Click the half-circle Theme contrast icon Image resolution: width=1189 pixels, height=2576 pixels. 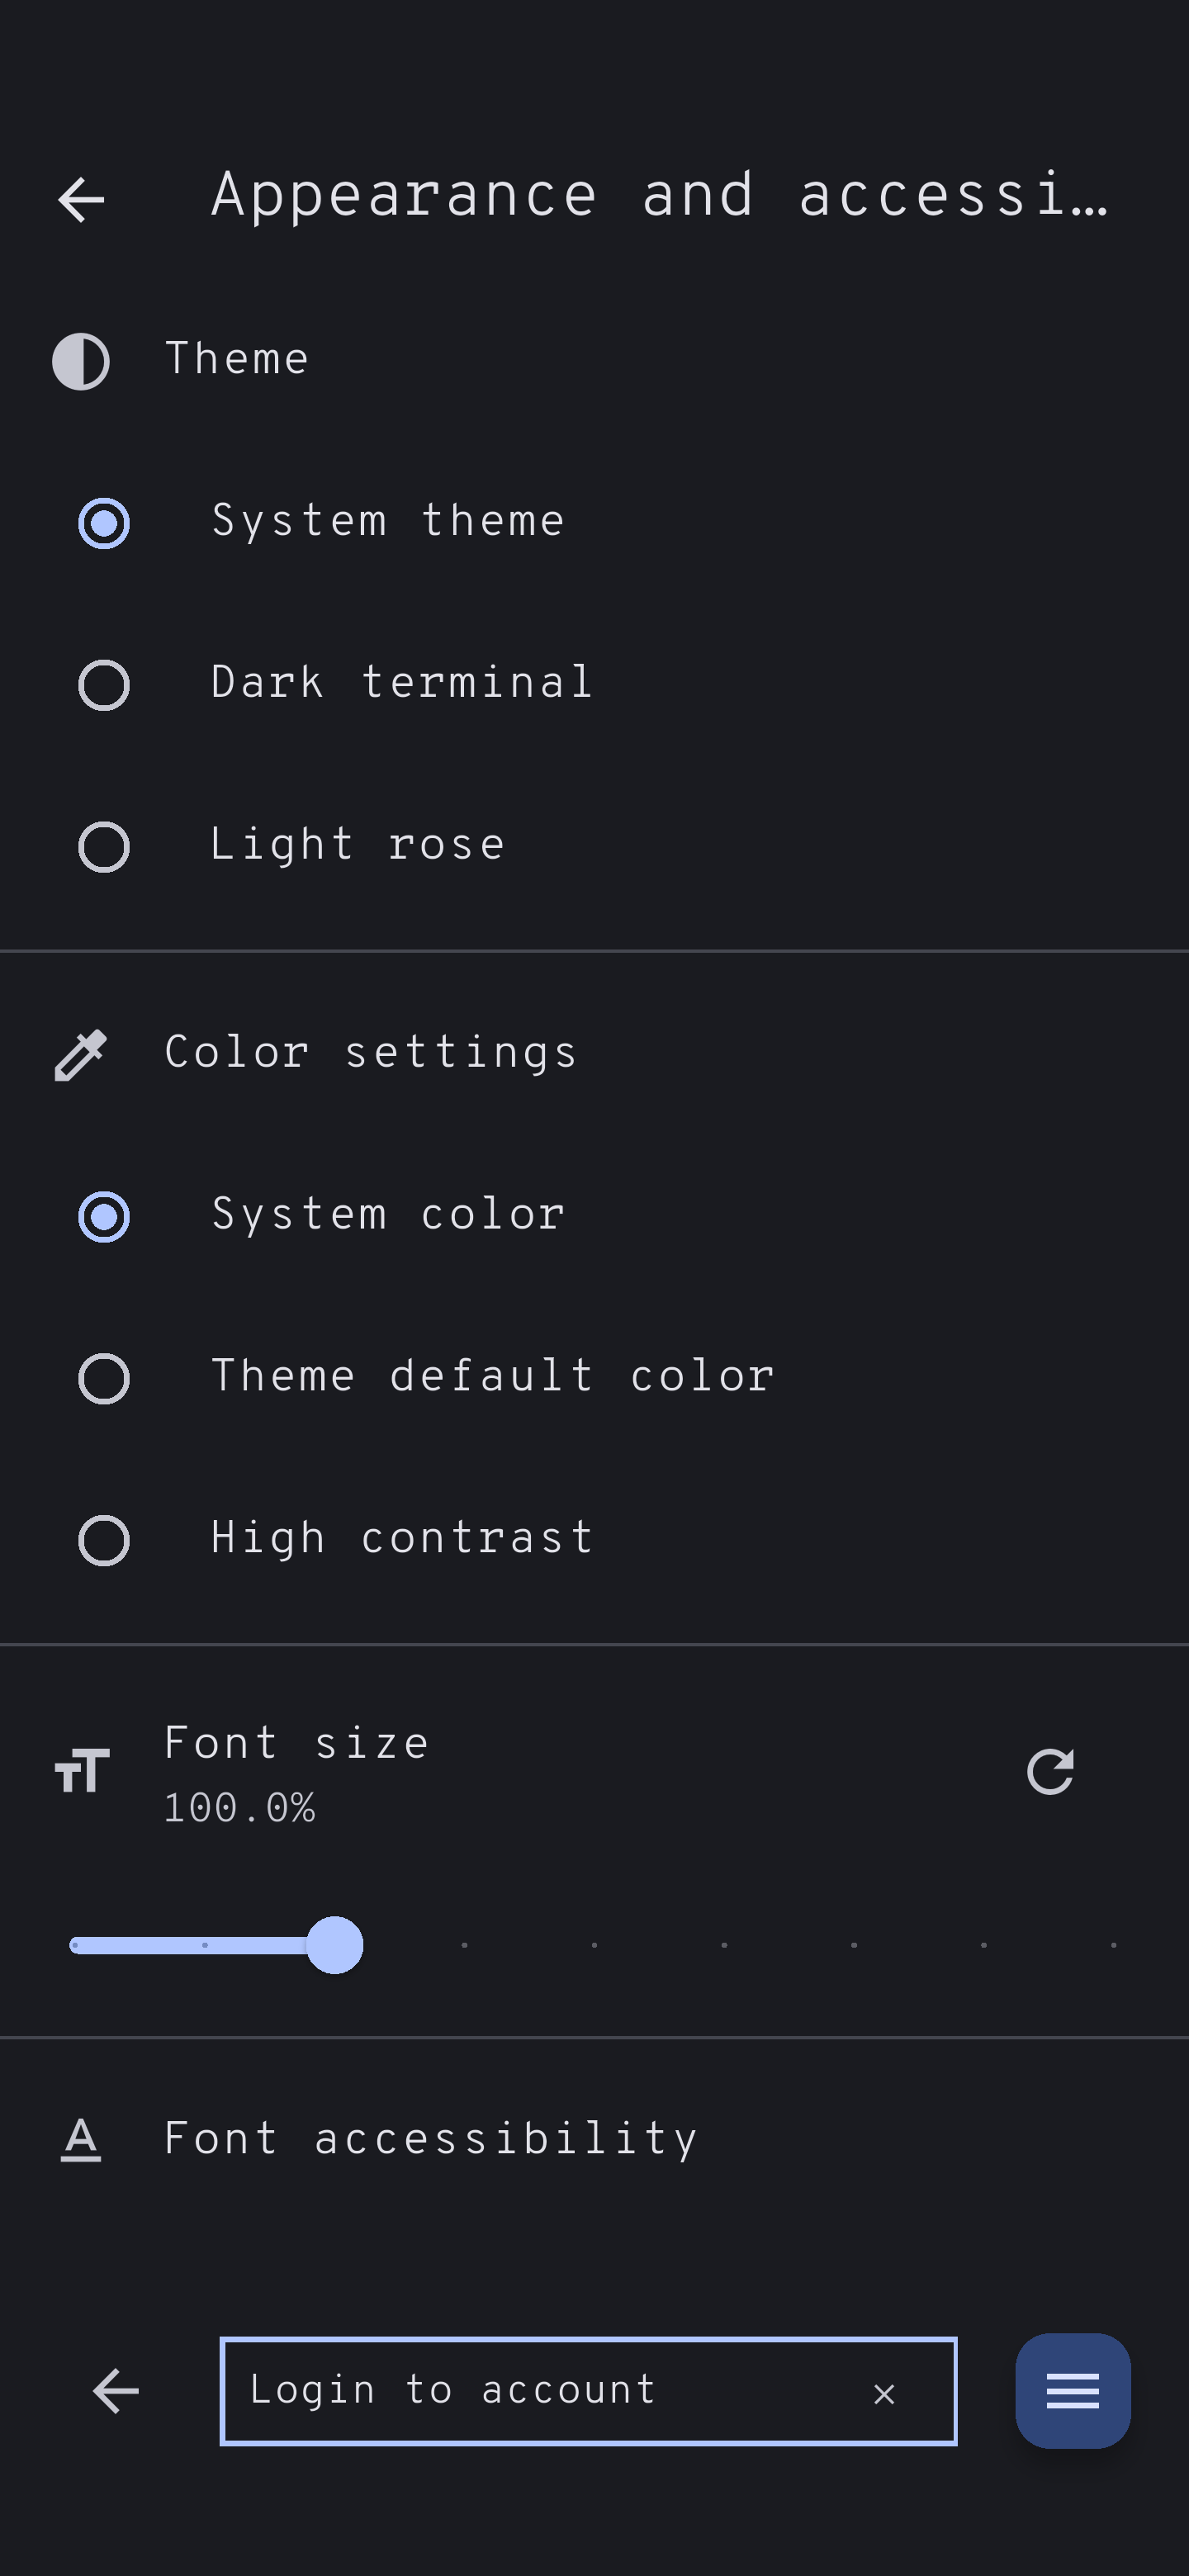tap(81, 361)
